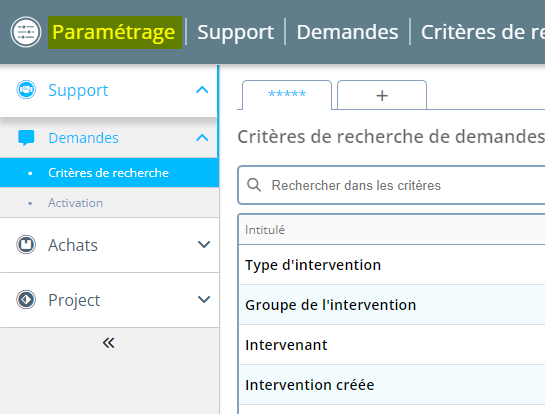Viewport: 545px width, 414px height.
Task: Expand the Project section chevron
Action: click(204, 300)
